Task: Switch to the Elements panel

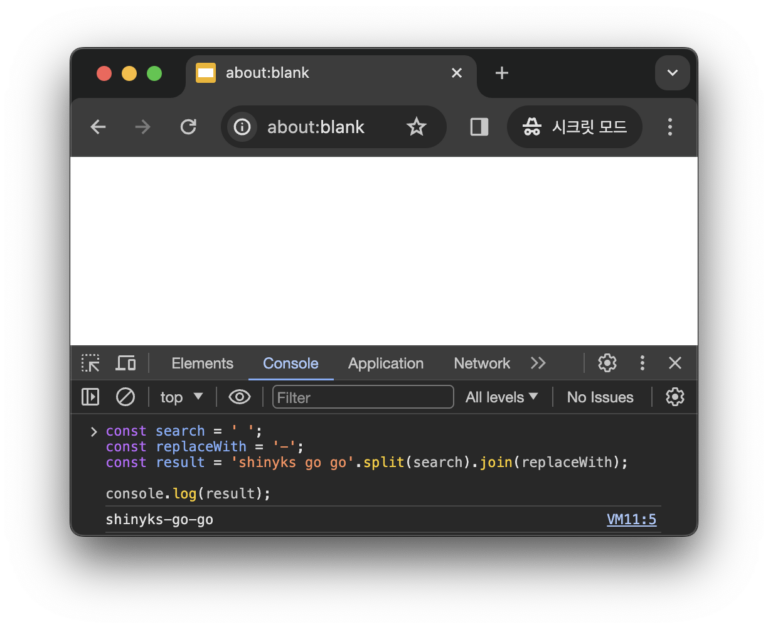Action: coord(202,363)
